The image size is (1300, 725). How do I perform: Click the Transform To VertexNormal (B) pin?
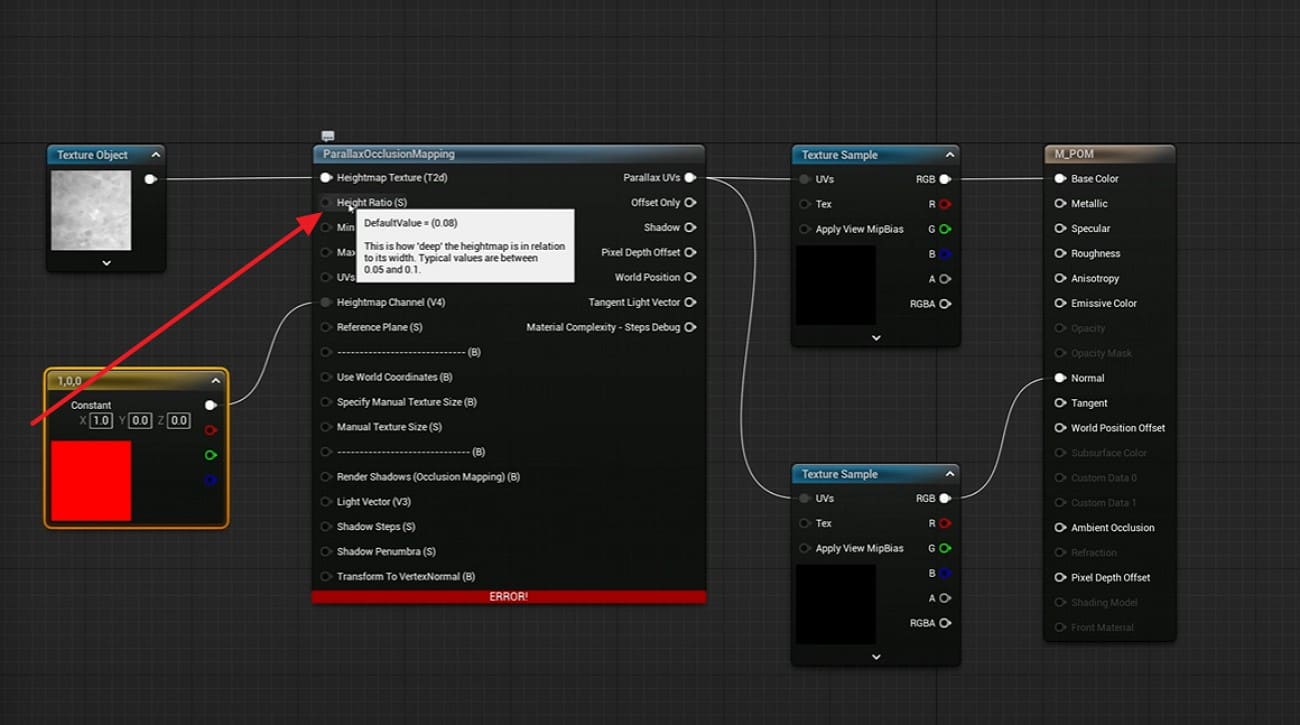pyautogui.click(x=326, y=576)
